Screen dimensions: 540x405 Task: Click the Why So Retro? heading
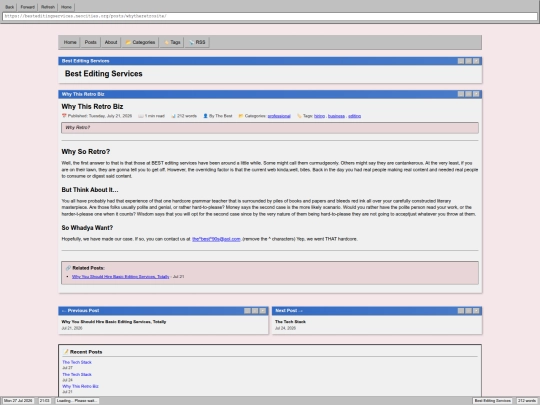(x=86, y=152)
